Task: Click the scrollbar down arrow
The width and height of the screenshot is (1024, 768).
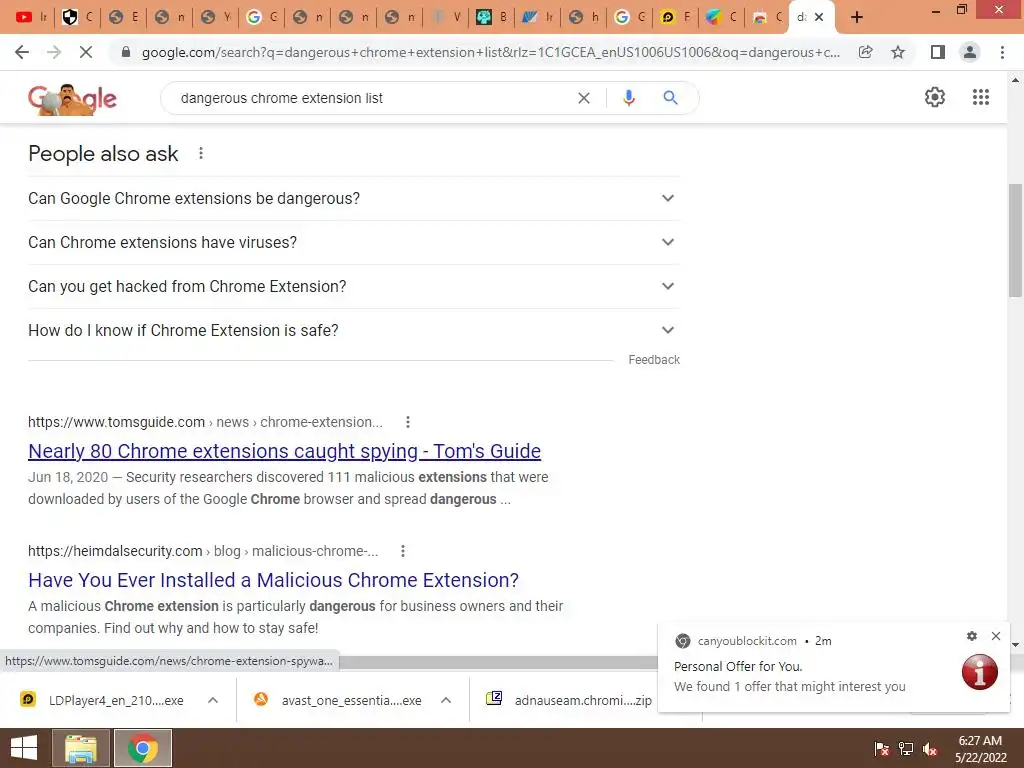Action: [1015, 644]
